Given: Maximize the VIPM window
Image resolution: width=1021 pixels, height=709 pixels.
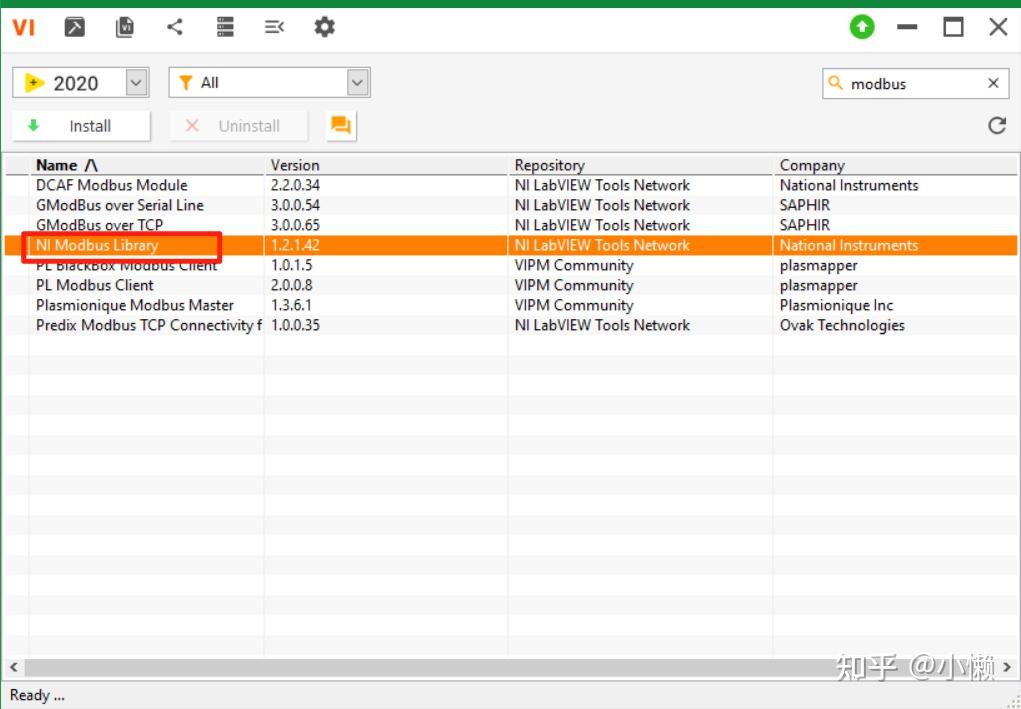Looking at the screenshot, I should tap(953, 27).
